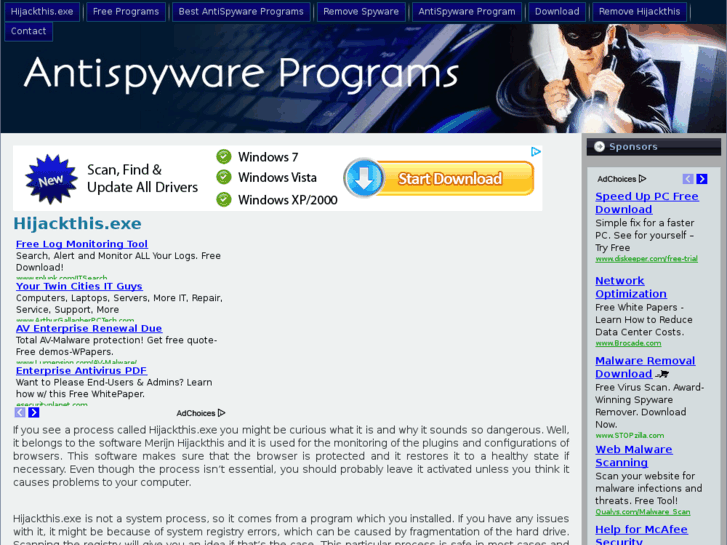727x545 pixels.
Task: Open Malware Removal Download sponsor link
Action: pyautogui.click(x=645, y=367)
